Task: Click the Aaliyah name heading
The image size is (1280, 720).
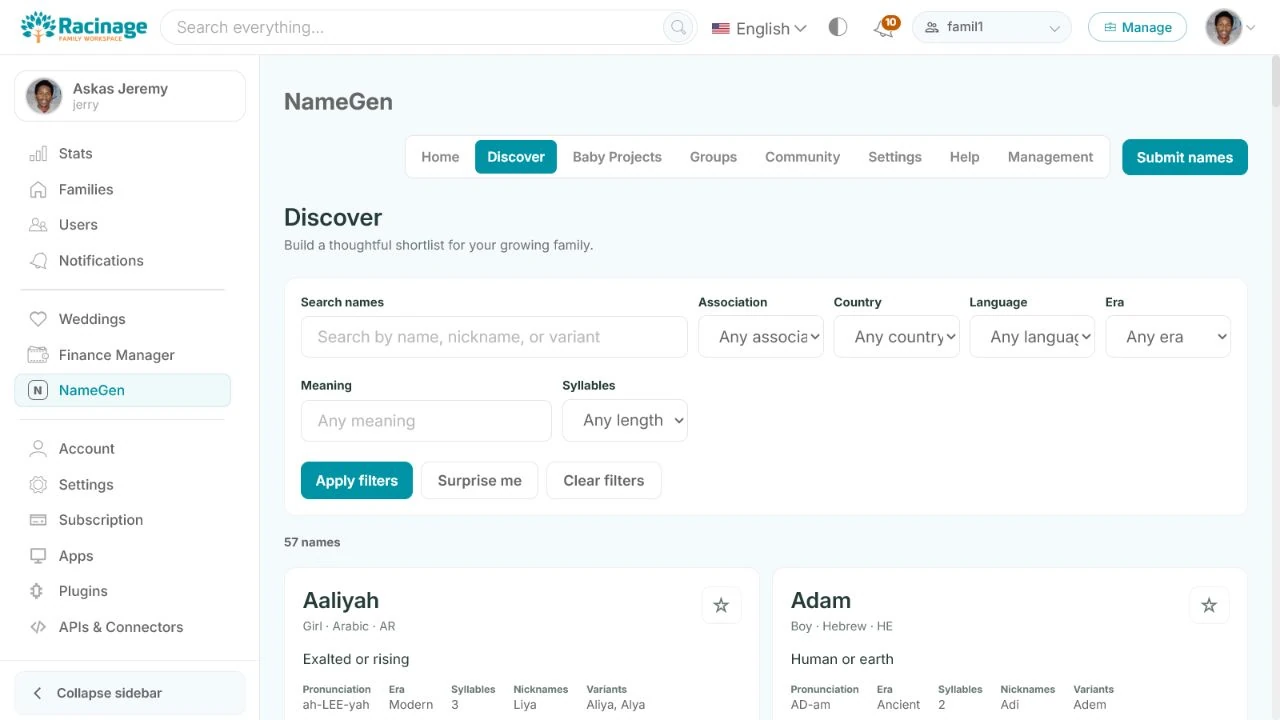Action: [x=341, y=601]
